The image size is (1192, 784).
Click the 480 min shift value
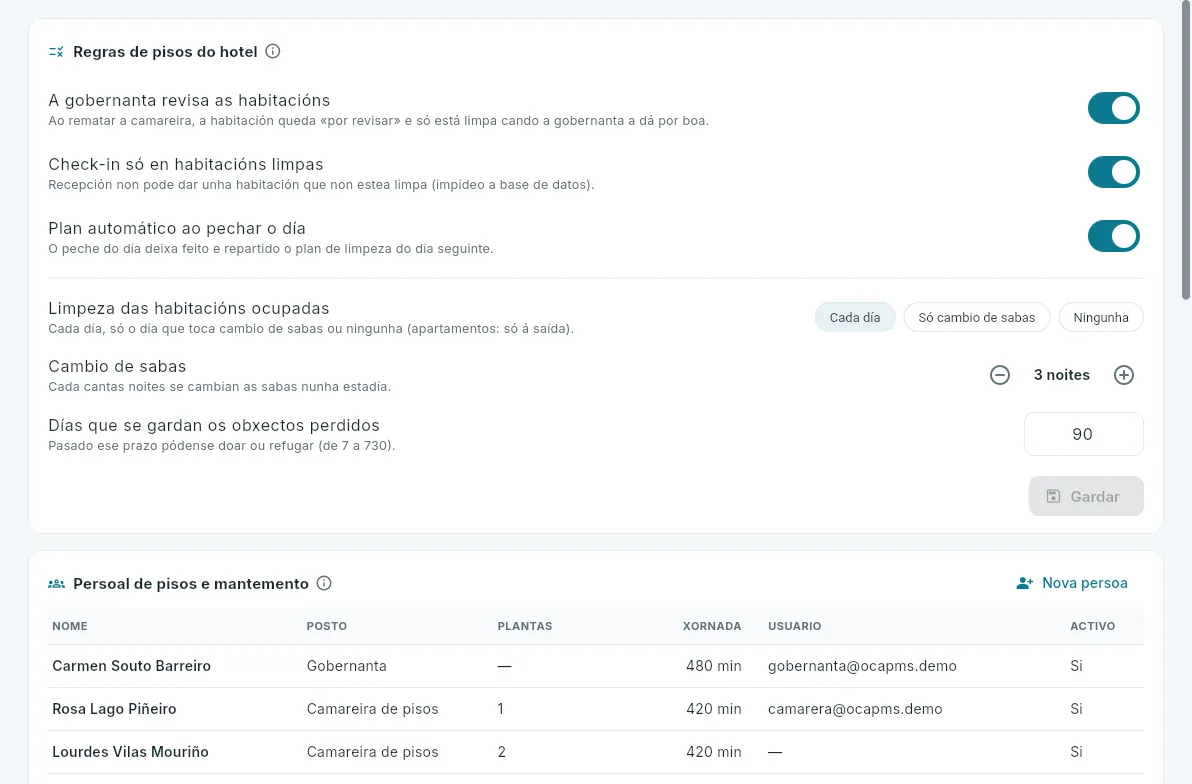click(x=713, y=666)
